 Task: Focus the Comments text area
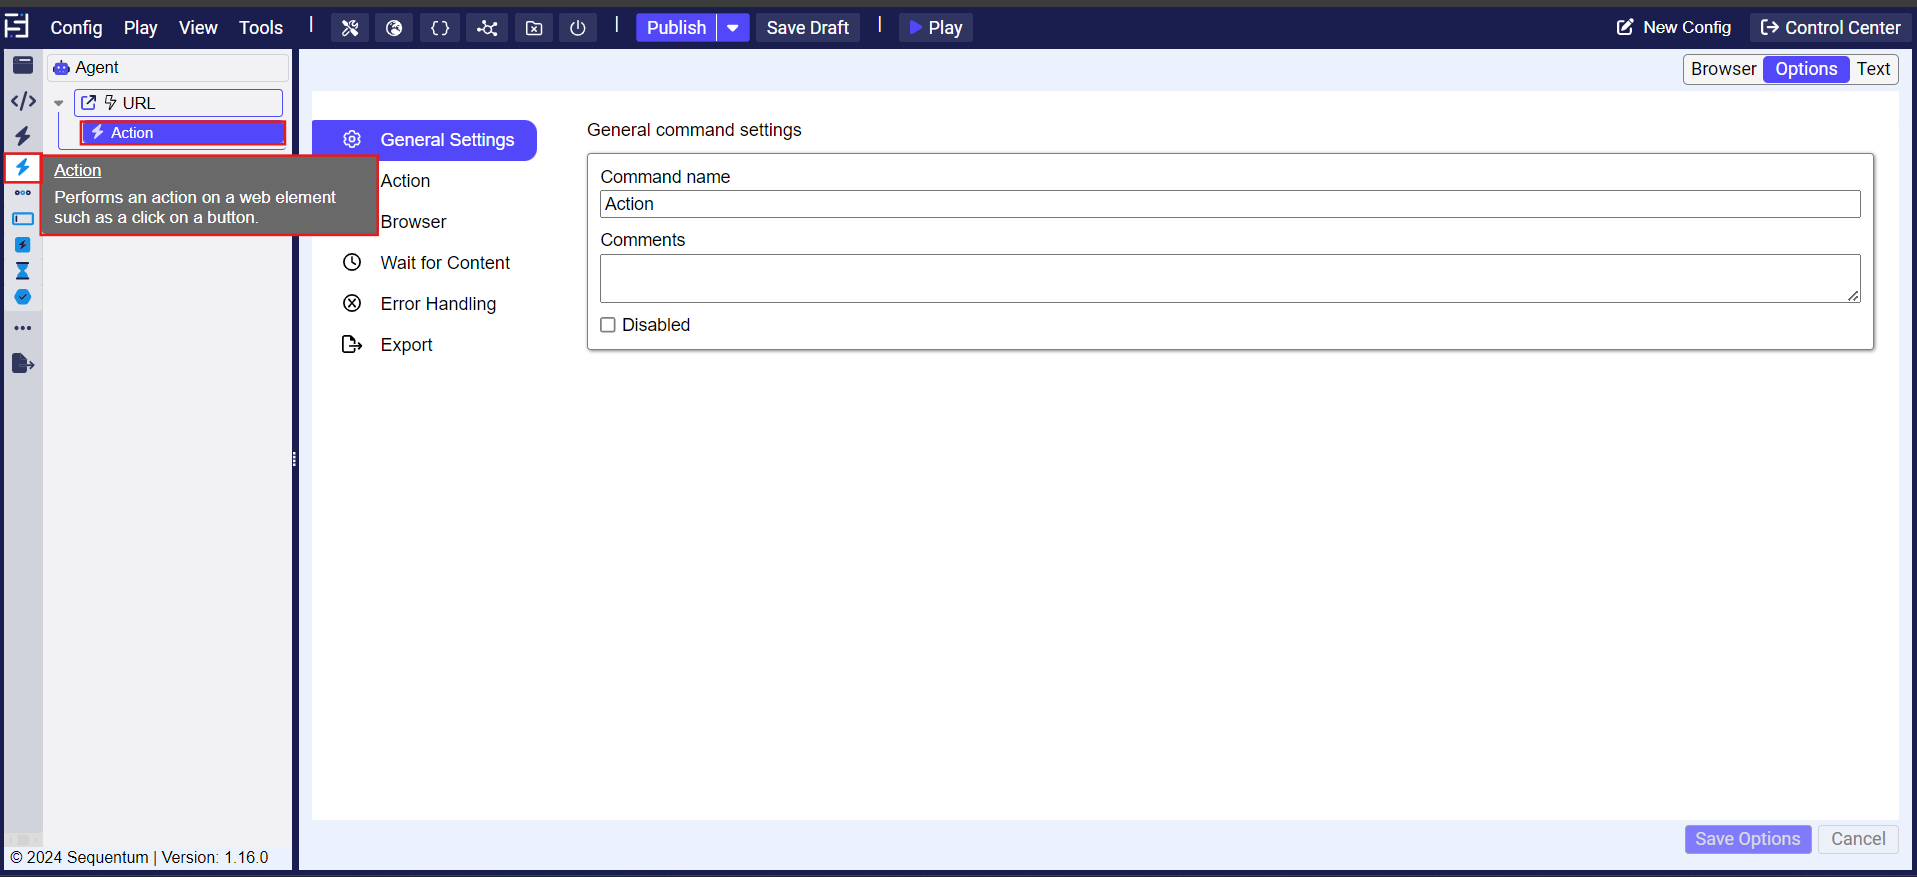coord(1230,278)
